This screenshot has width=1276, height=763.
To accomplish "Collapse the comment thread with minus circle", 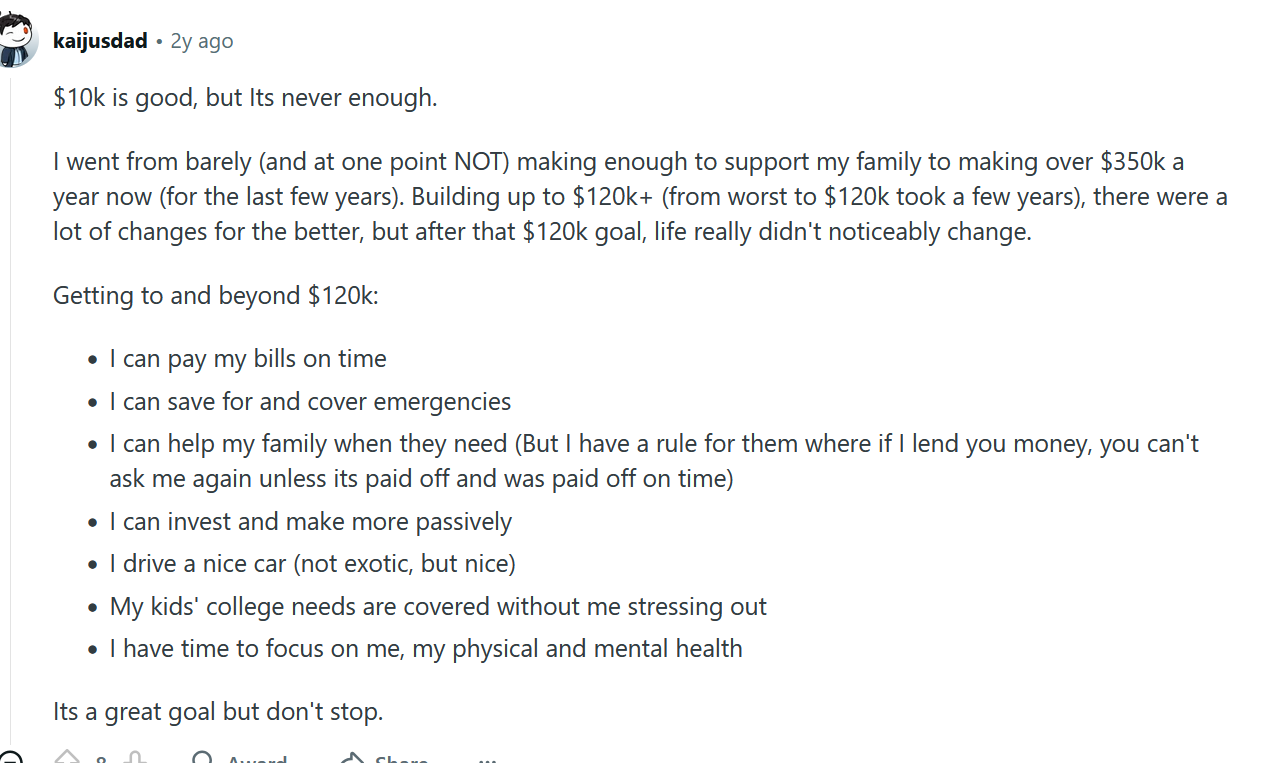I will tap(9, 759).
